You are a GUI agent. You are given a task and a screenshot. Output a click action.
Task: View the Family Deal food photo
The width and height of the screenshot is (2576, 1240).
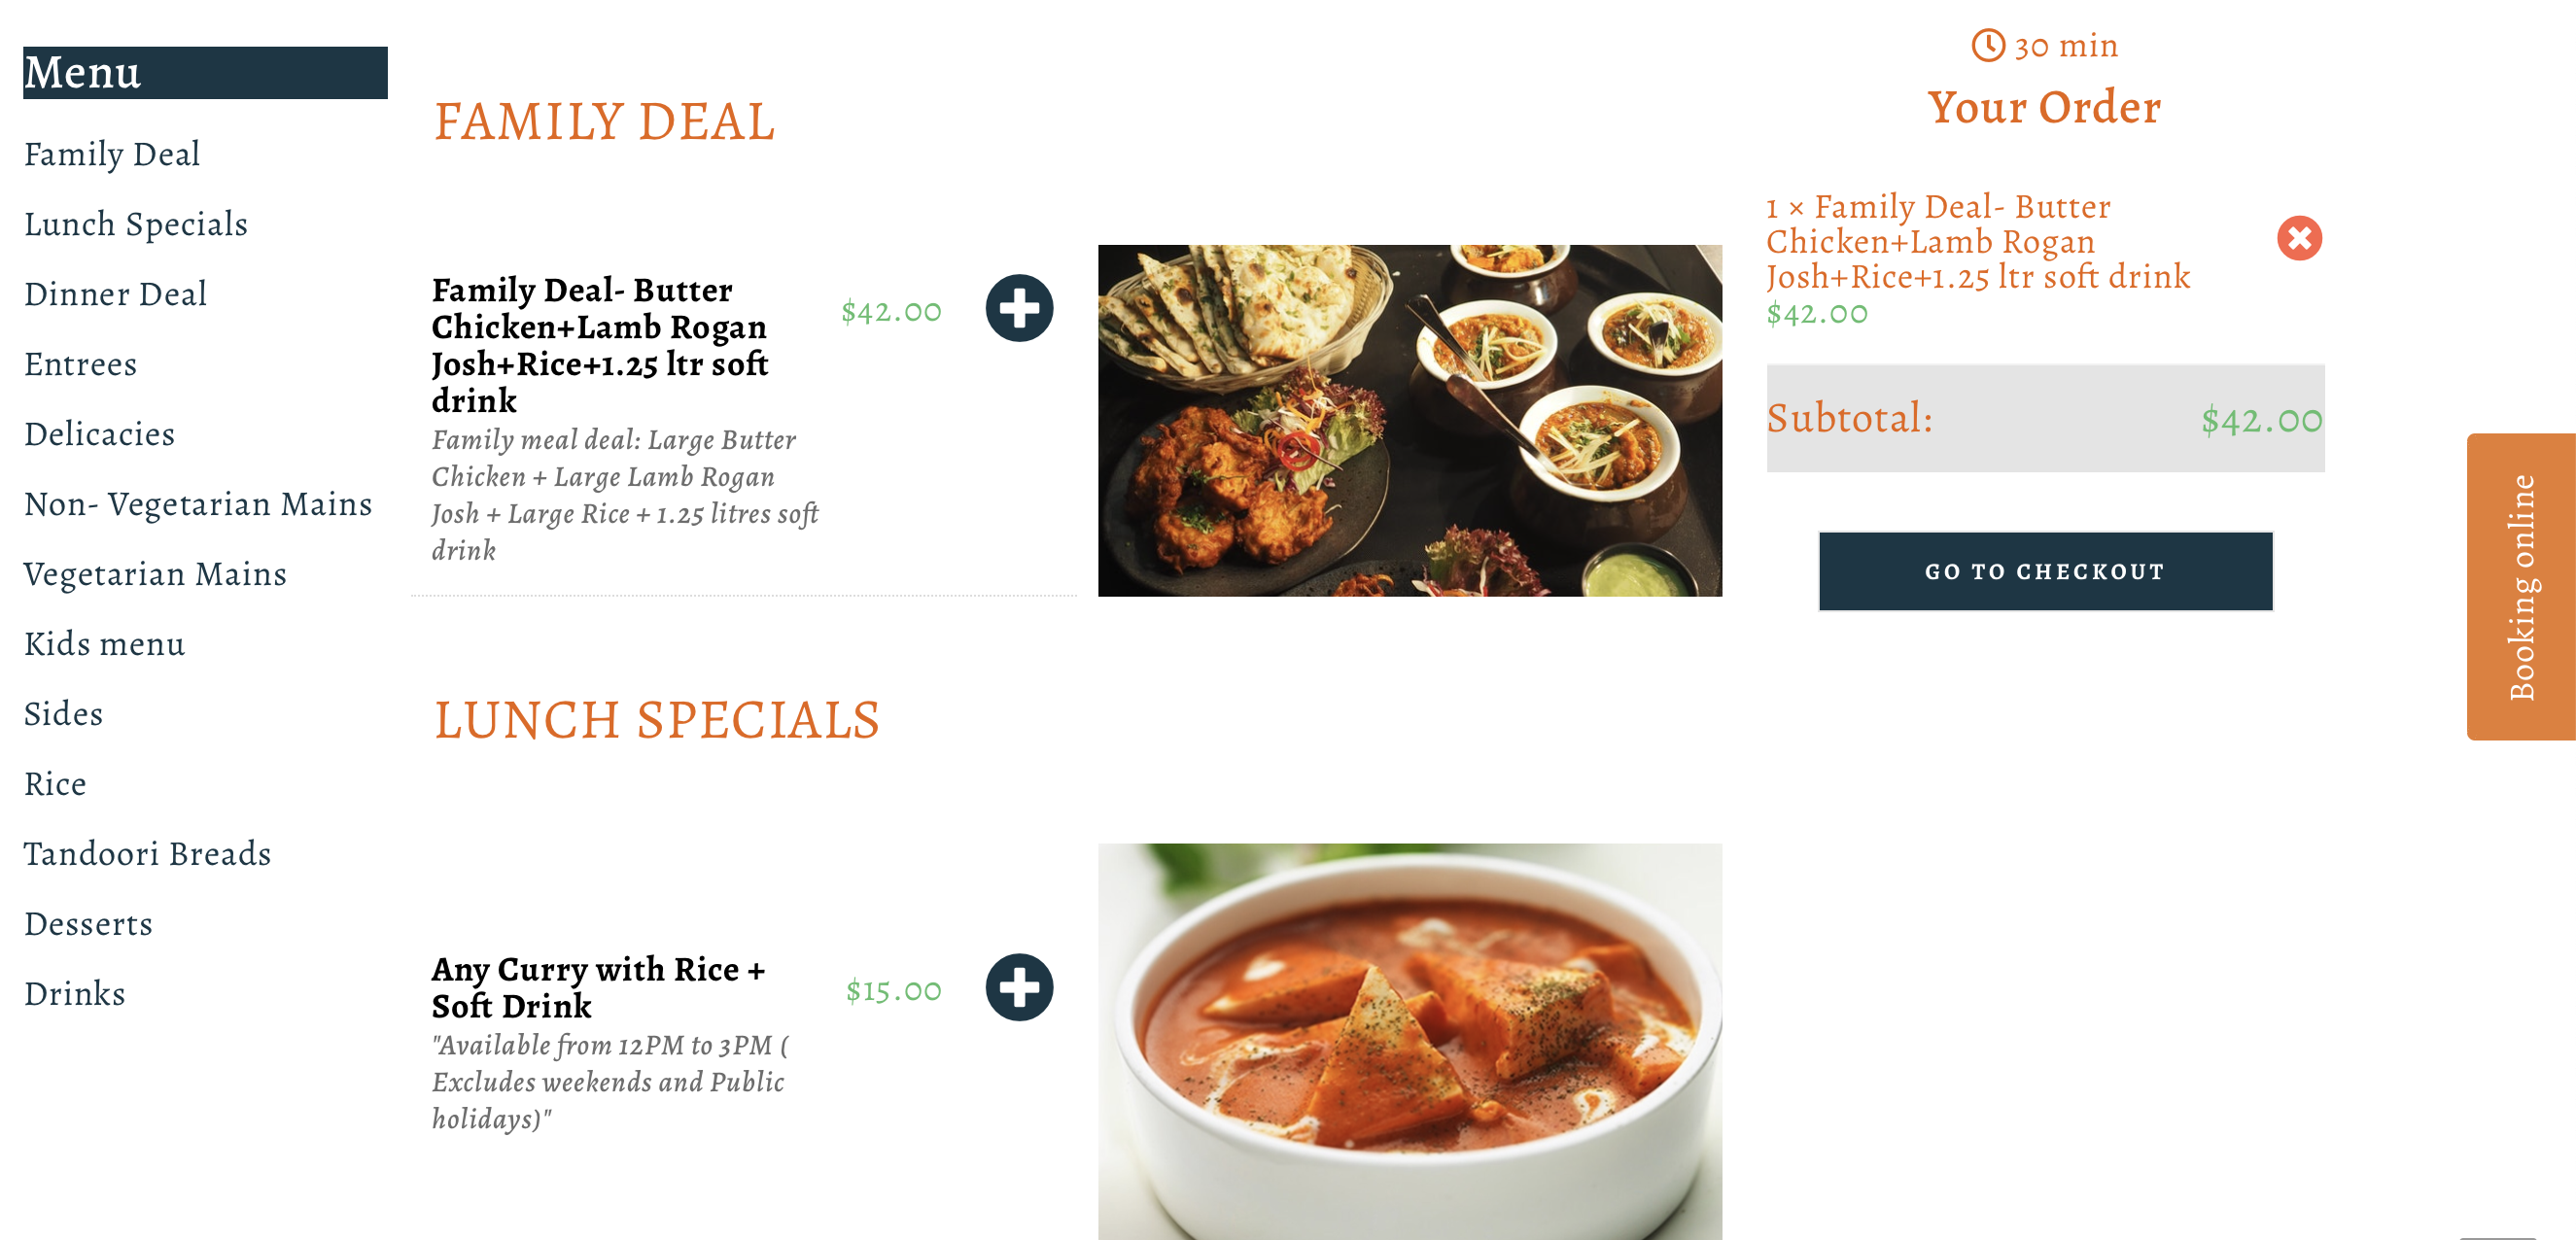pos(1410,420)
